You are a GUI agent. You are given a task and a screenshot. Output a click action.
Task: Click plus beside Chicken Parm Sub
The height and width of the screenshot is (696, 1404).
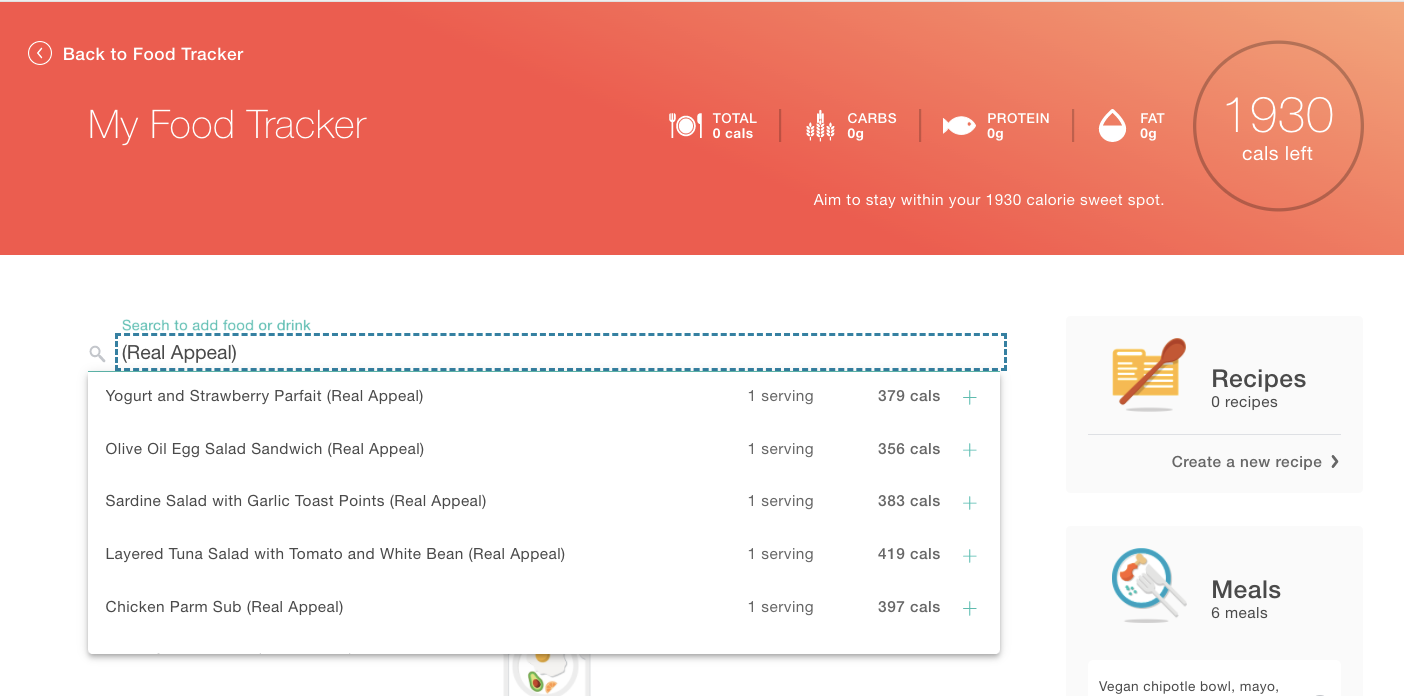coord(969,608)
